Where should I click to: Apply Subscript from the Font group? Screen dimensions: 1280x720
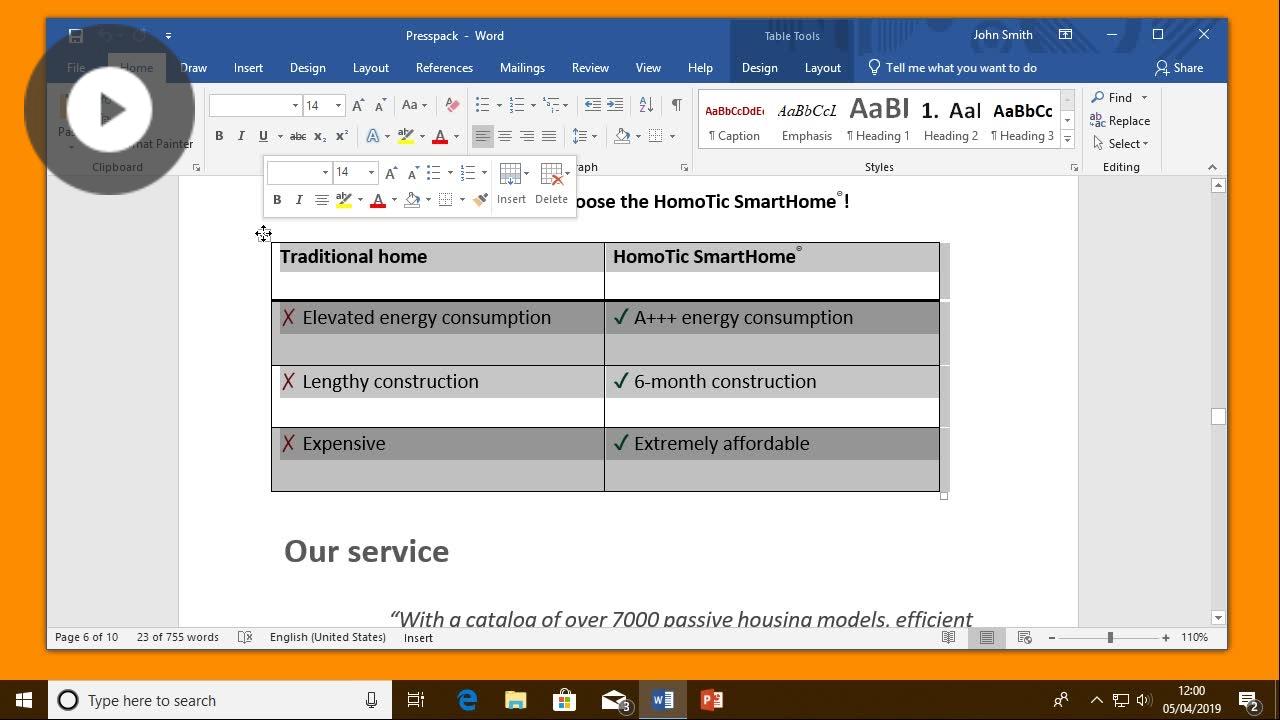[x=318, y=136]
